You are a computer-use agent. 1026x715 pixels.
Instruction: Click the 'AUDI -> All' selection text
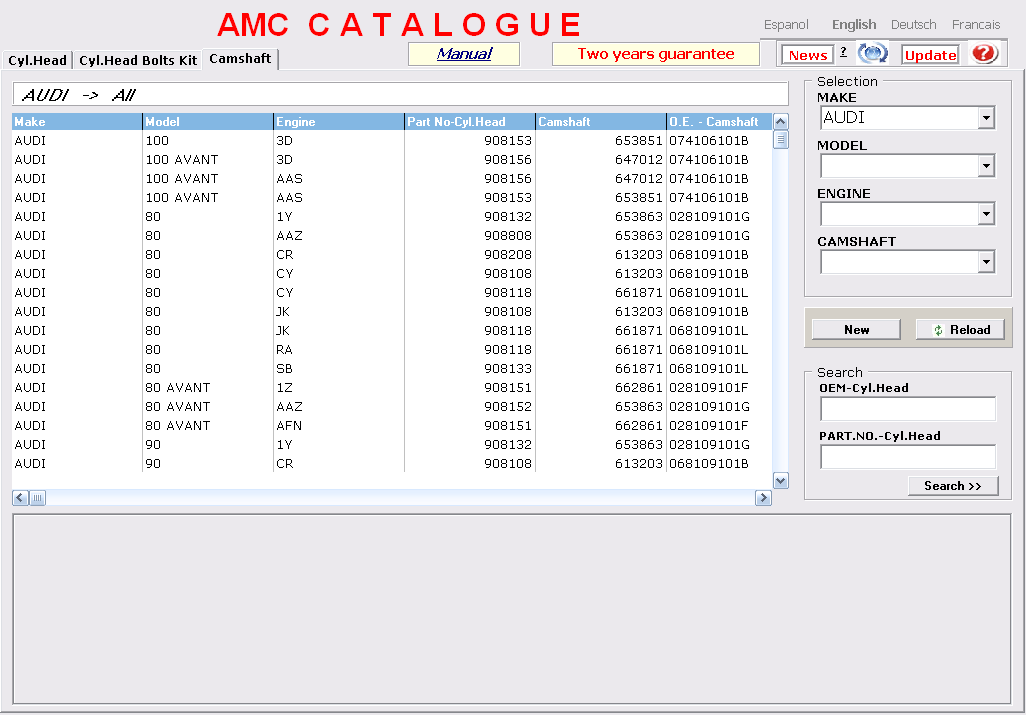pyautogui.click(x=79, y=96)
